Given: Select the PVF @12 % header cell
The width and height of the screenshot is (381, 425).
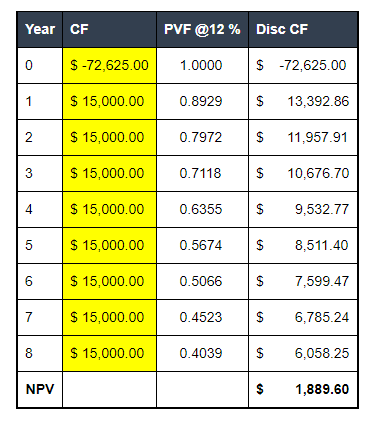Looking at the screenshot, I should pos(202,29).
